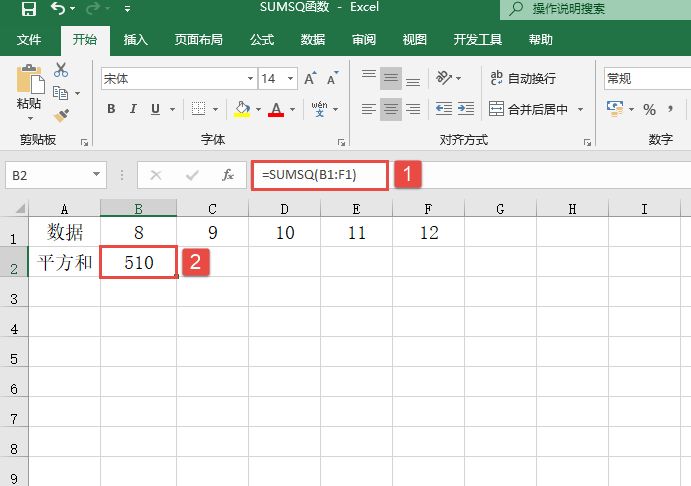Open the 公式 ribbon tab
This screenshot has width=691, height=486.
pyautogui.click(x=262, y=40)
